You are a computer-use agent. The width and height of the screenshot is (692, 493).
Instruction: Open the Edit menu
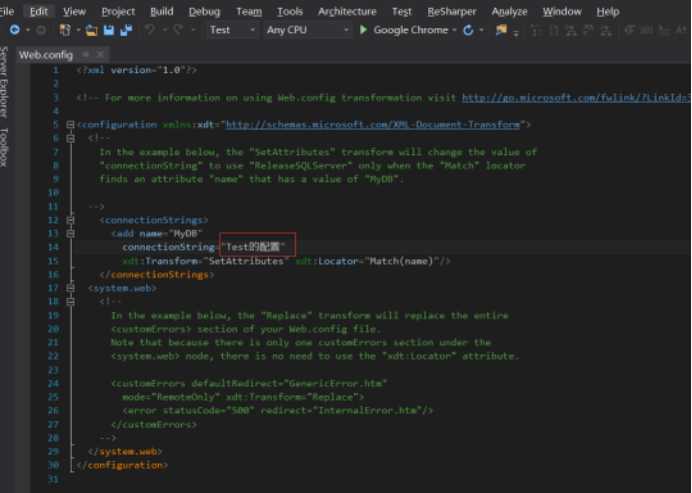pos(38,11)
